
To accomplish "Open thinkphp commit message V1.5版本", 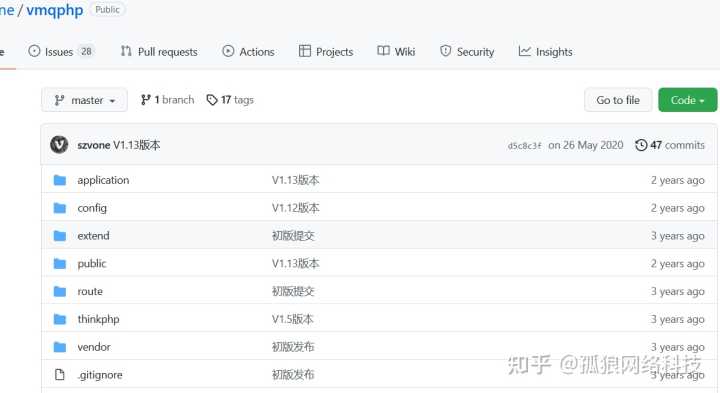I will coord(292,319).
